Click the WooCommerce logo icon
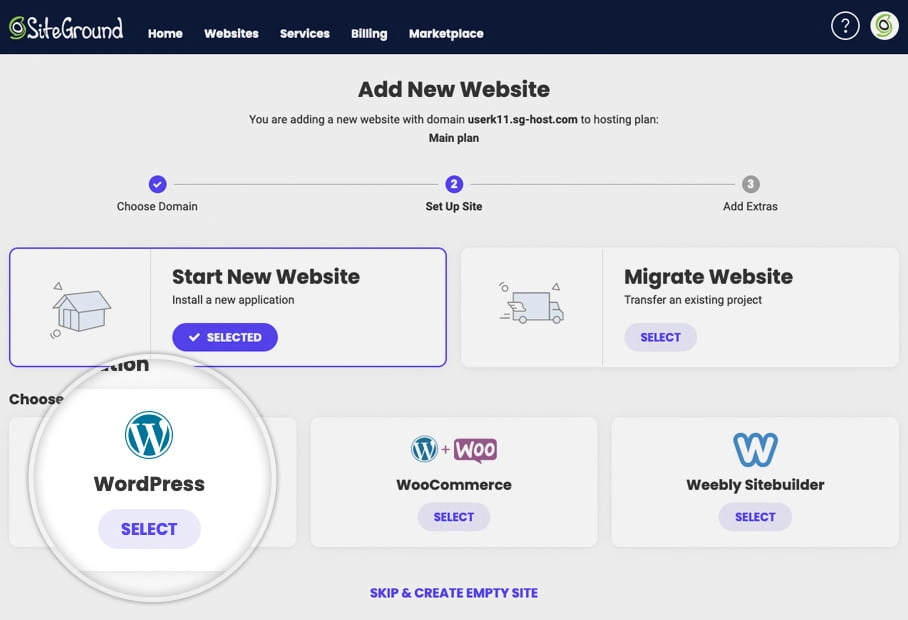Screen dimensions: 908x620 (x=454, y=450)
